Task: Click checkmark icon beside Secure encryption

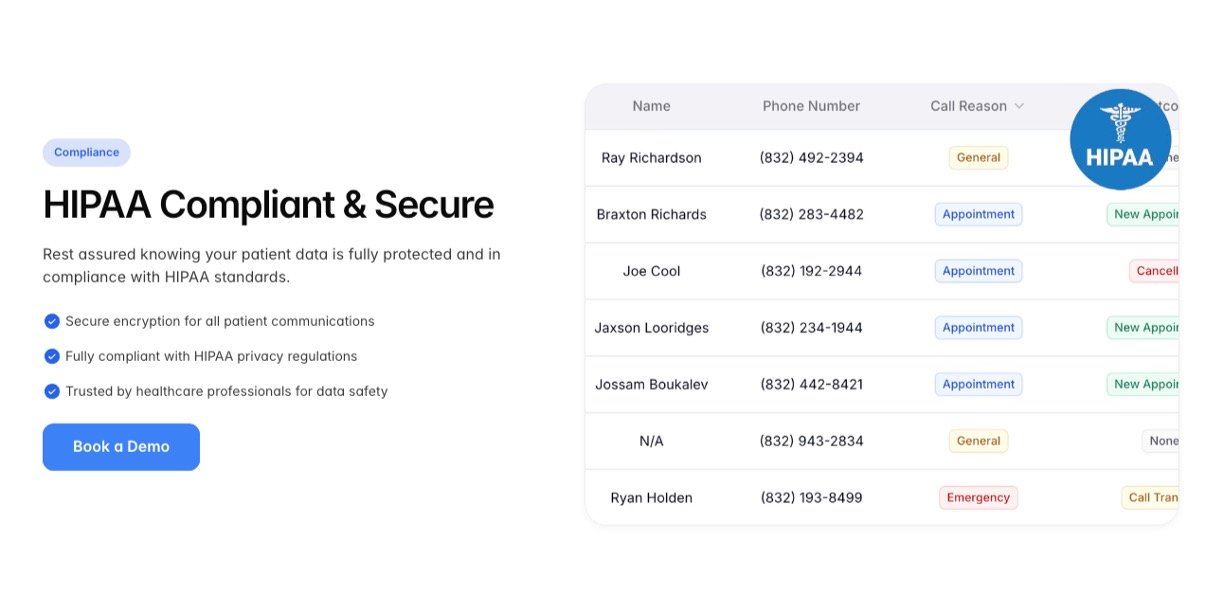Action: 52,321
